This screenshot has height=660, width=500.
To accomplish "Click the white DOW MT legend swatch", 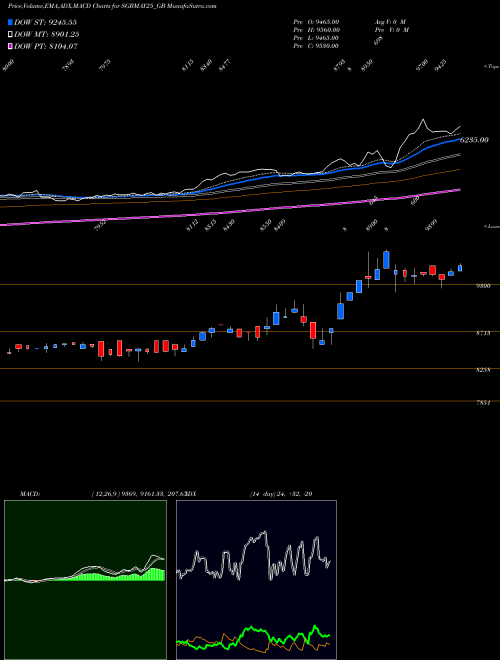I will tap(11, 35).
